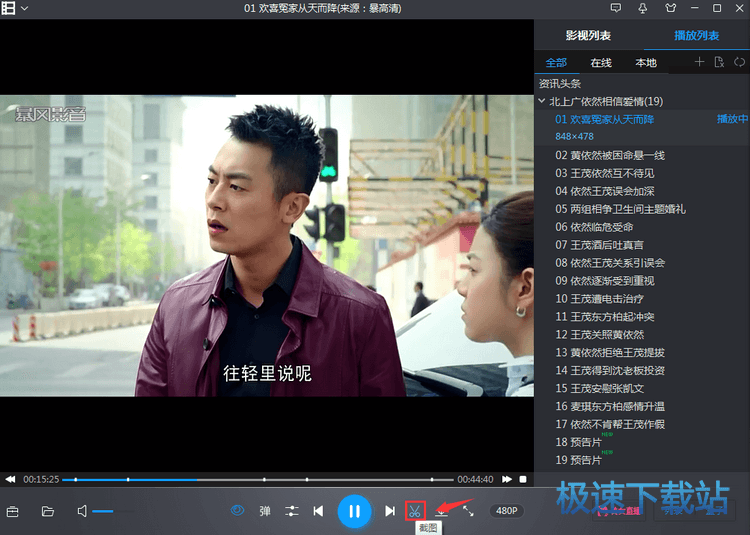The height and width of the screenshot is (535, 750).
Task: Toggle the eye mode icon
Action: [x=237, y=511]
